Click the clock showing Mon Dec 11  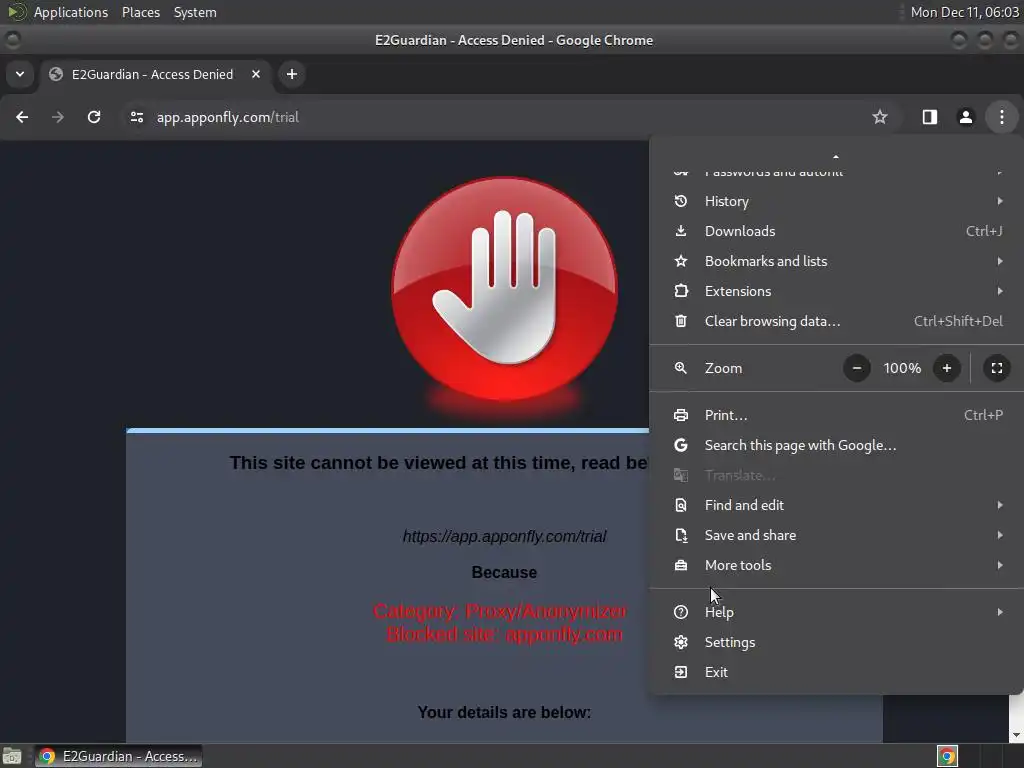(965, 12)
